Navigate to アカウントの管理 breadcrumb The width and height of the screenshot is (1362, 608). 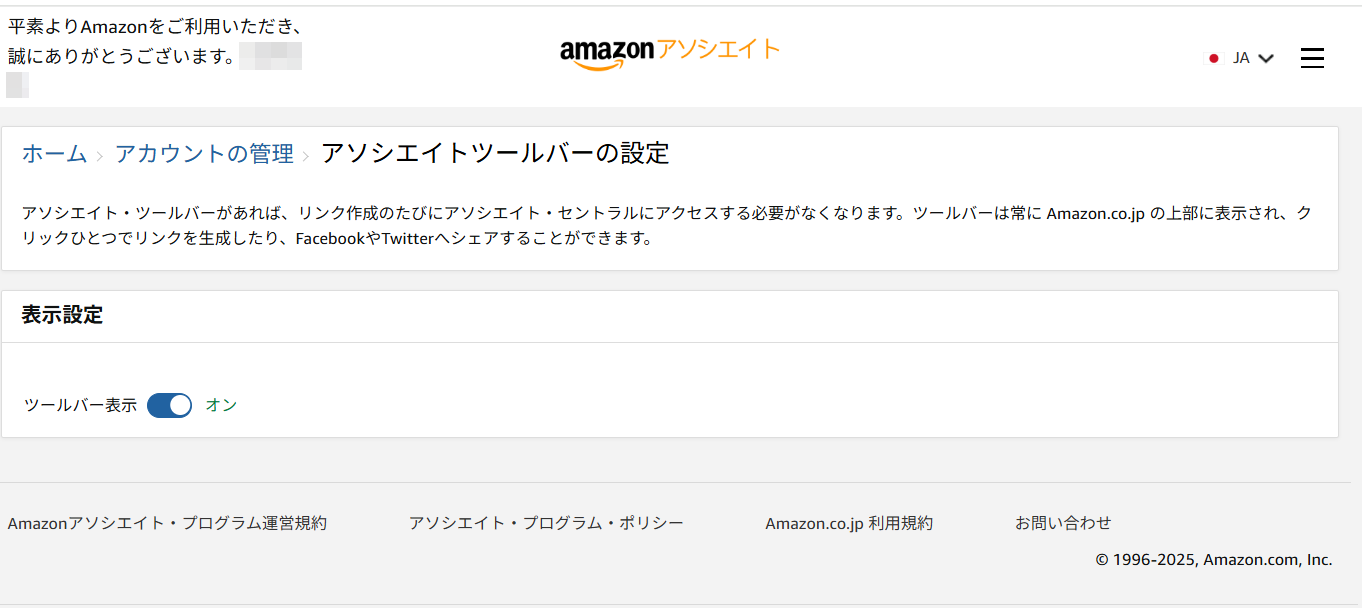pyautogui.click(x=204, y=154)
